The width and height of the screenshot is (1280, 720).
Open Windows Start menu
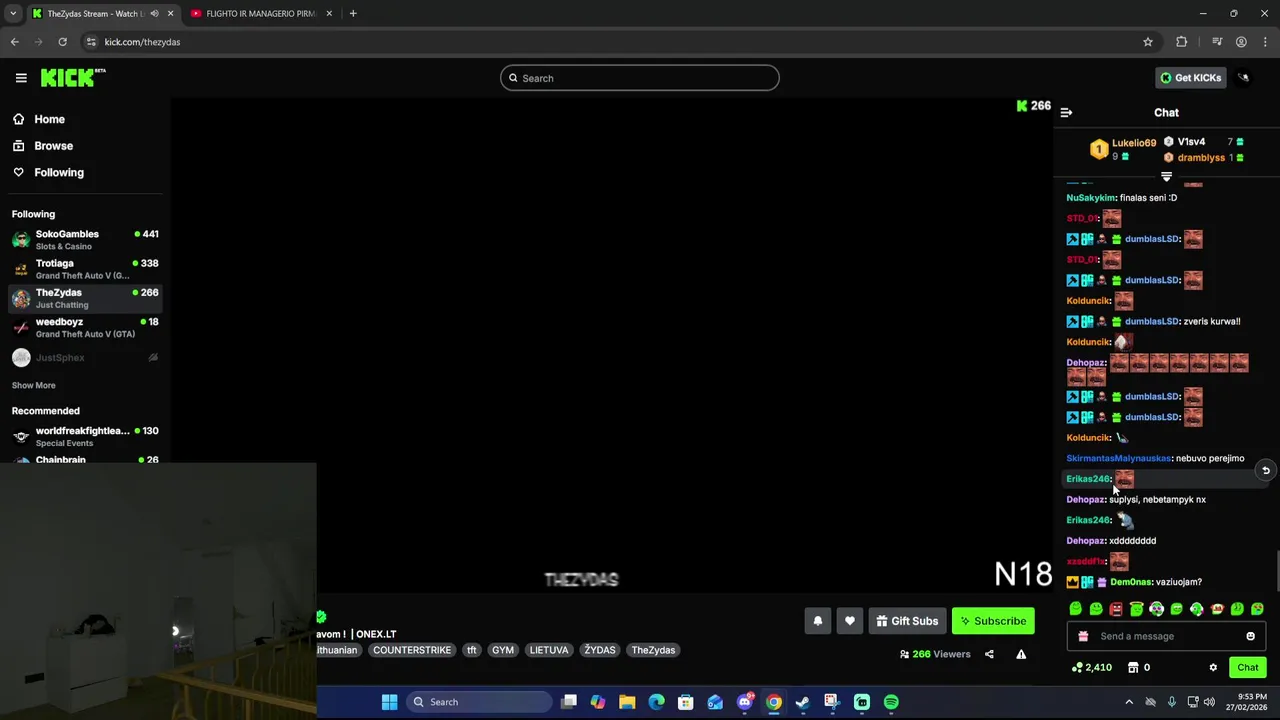click(390, 702)
